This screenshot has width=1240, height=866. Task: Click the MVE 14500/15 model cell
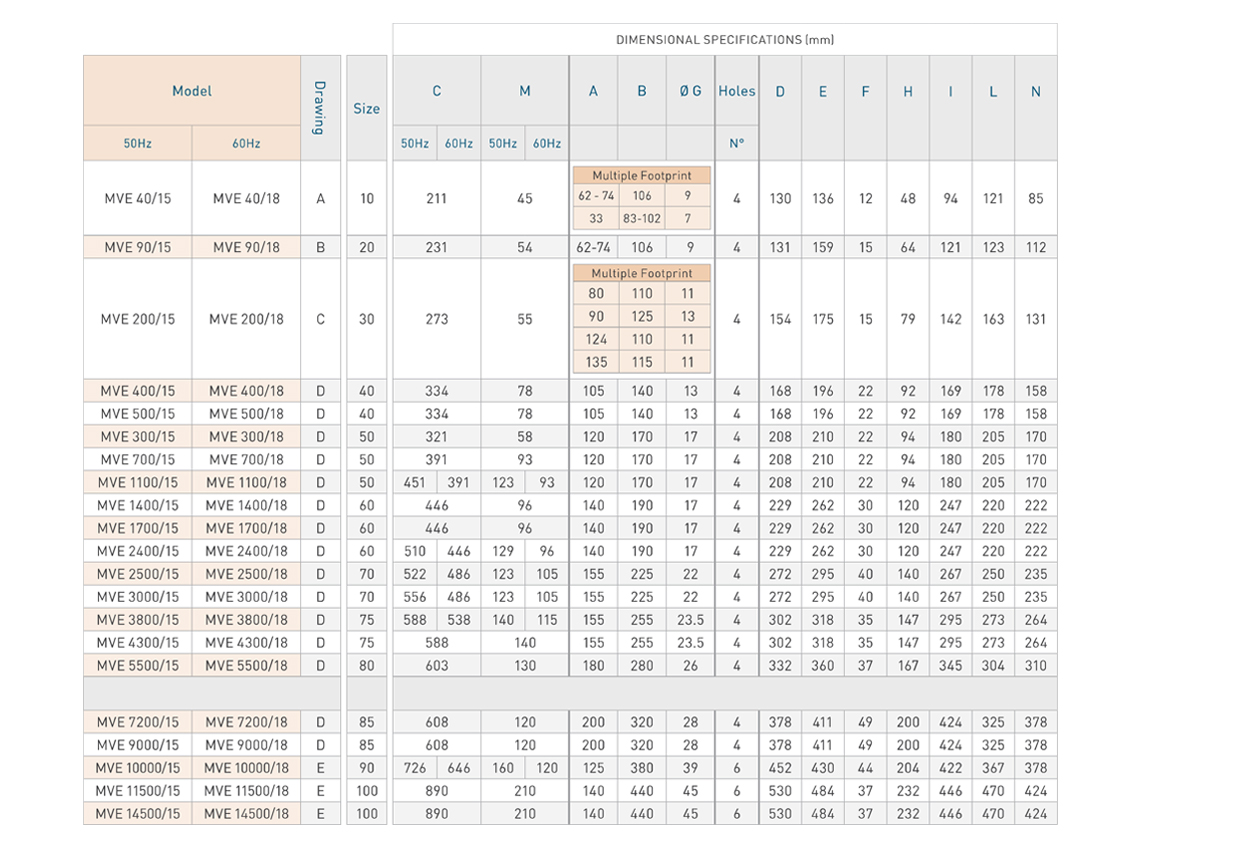point(138,814)
